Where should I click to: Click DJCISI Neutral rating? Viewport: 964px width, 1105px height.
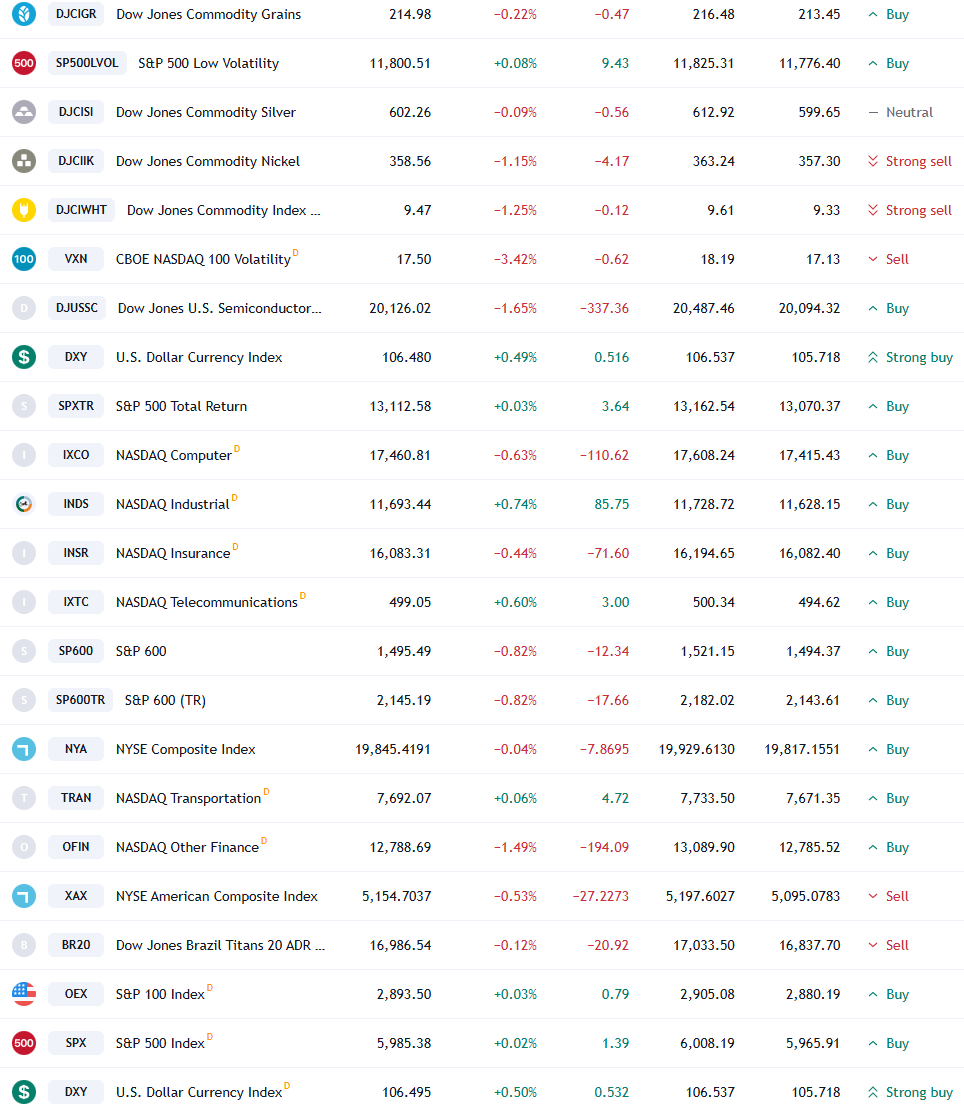[x=901, y=112]
